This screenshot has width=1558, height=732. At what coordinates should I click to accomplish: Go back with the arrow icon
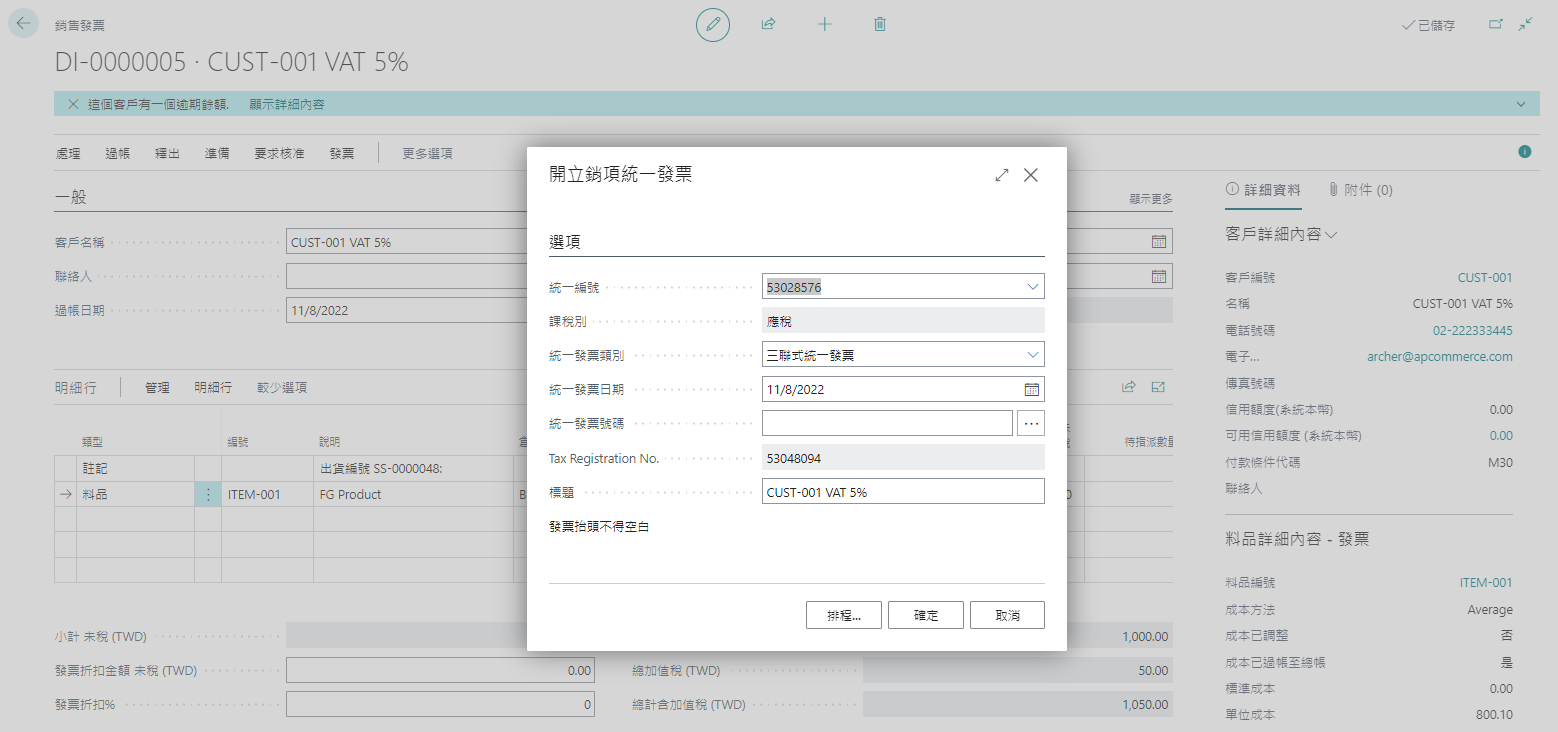tap(24, 24)
